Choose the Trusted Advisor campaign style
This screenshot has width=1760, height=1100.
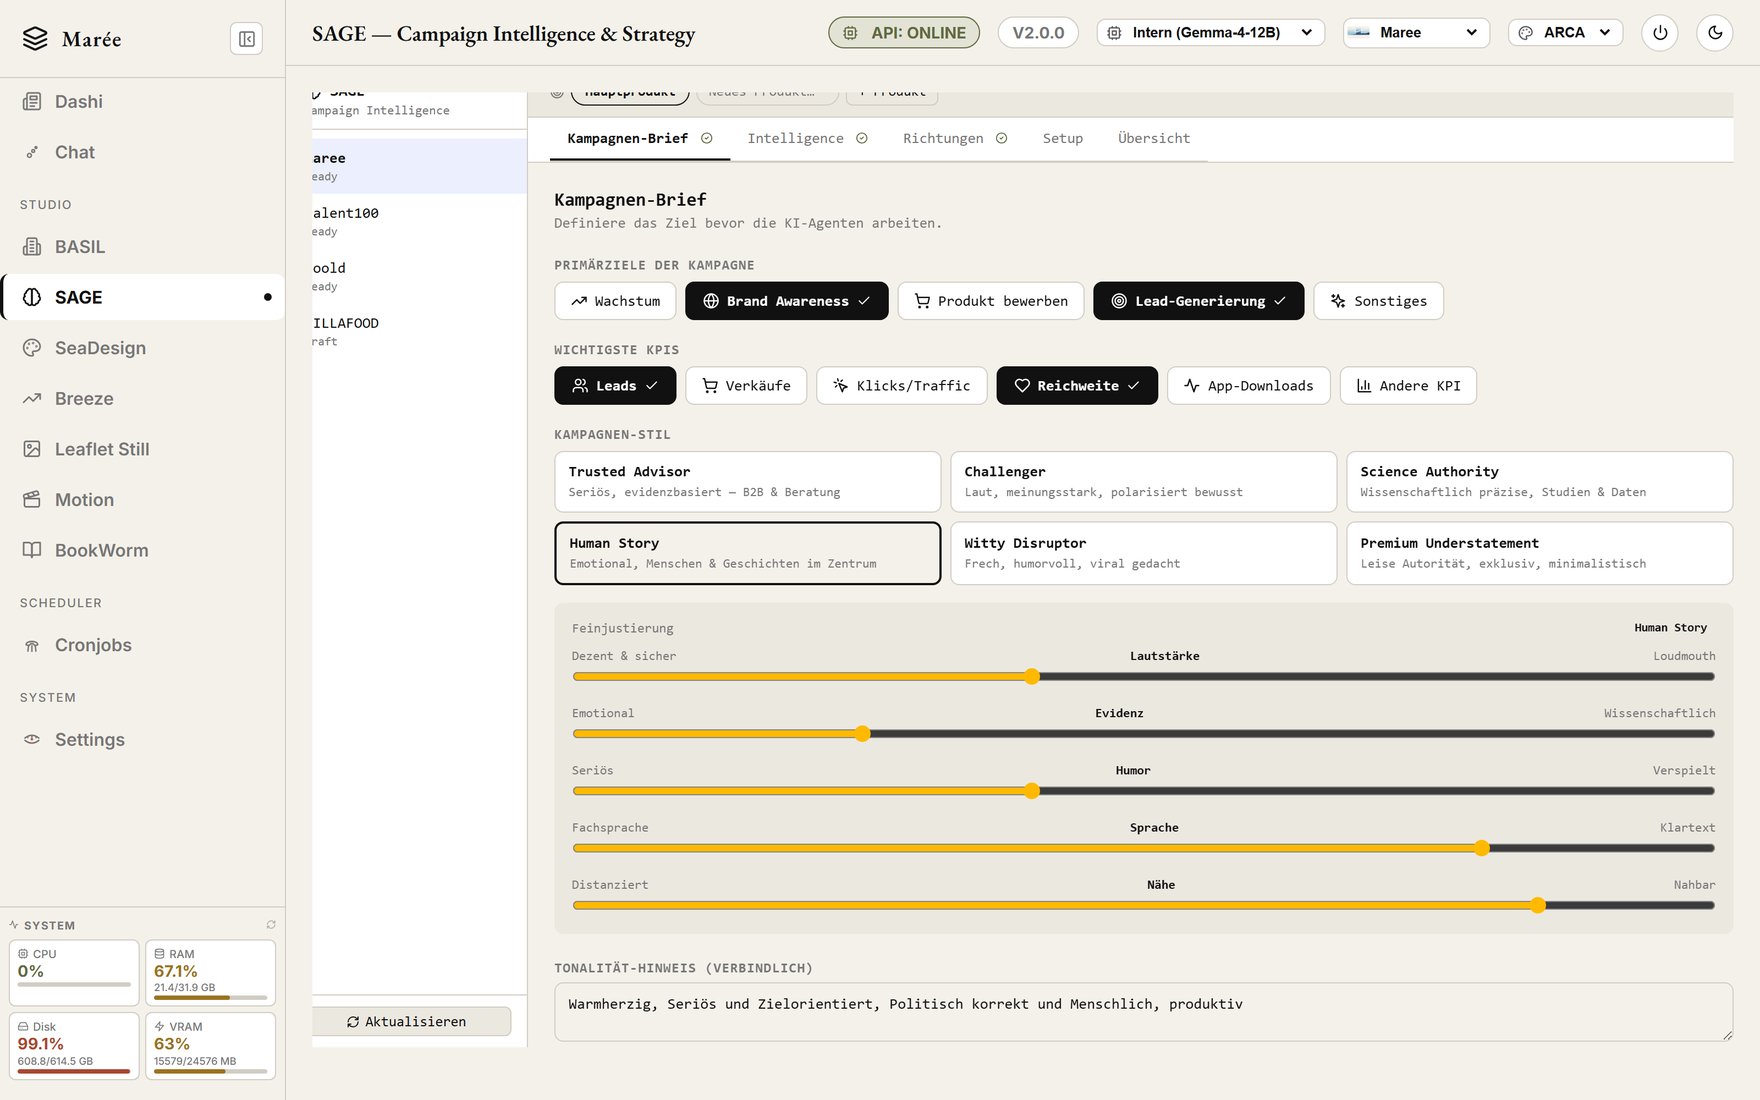pos(748,482)
